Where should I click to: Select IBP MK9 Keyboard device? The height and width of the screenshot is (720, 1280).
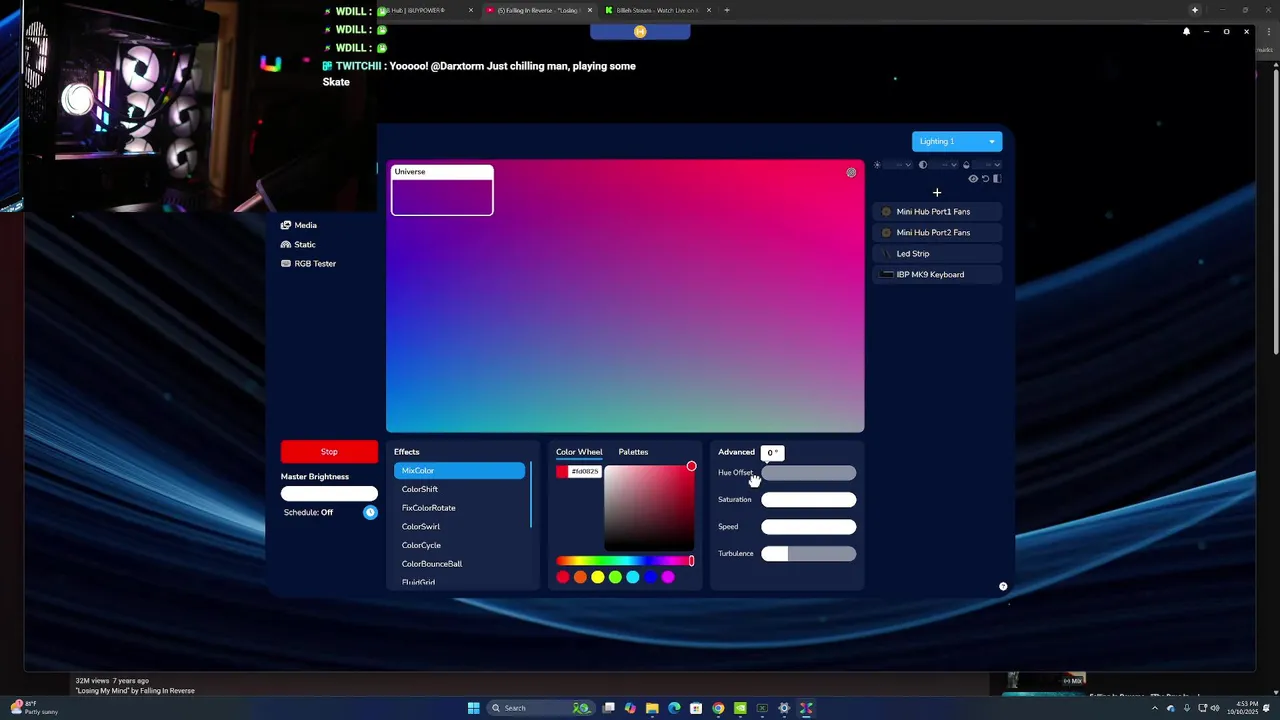[x=937, y=275]
